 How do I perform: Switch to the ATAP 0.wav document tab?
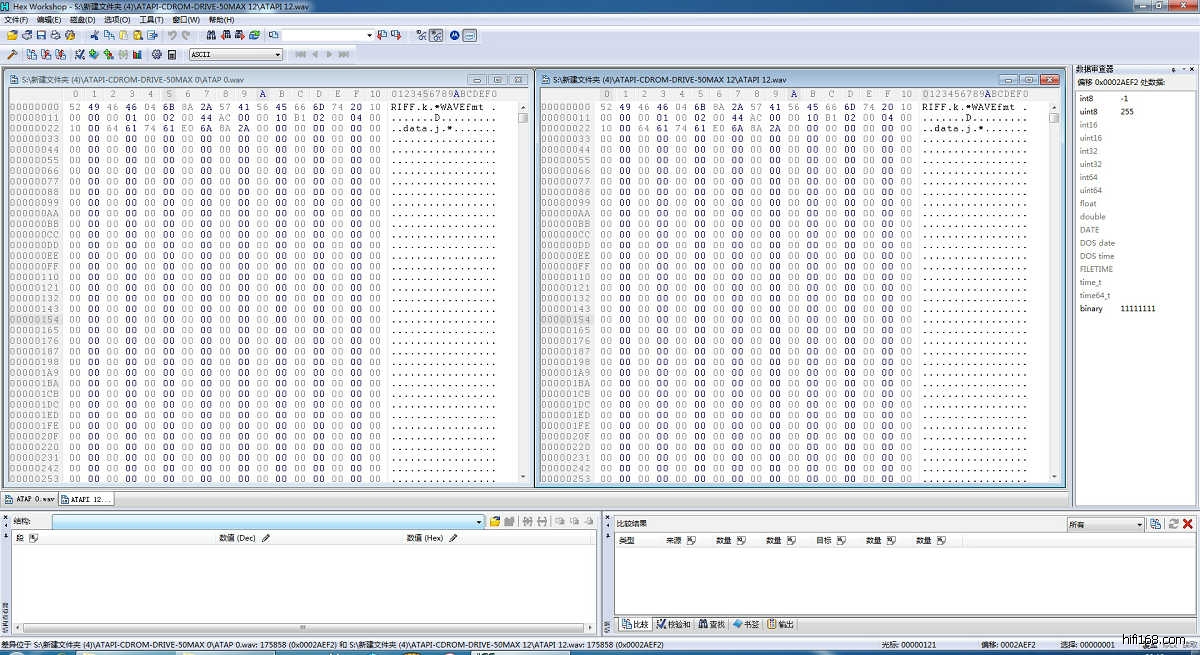pyautogui.click(x=30, y=499)
